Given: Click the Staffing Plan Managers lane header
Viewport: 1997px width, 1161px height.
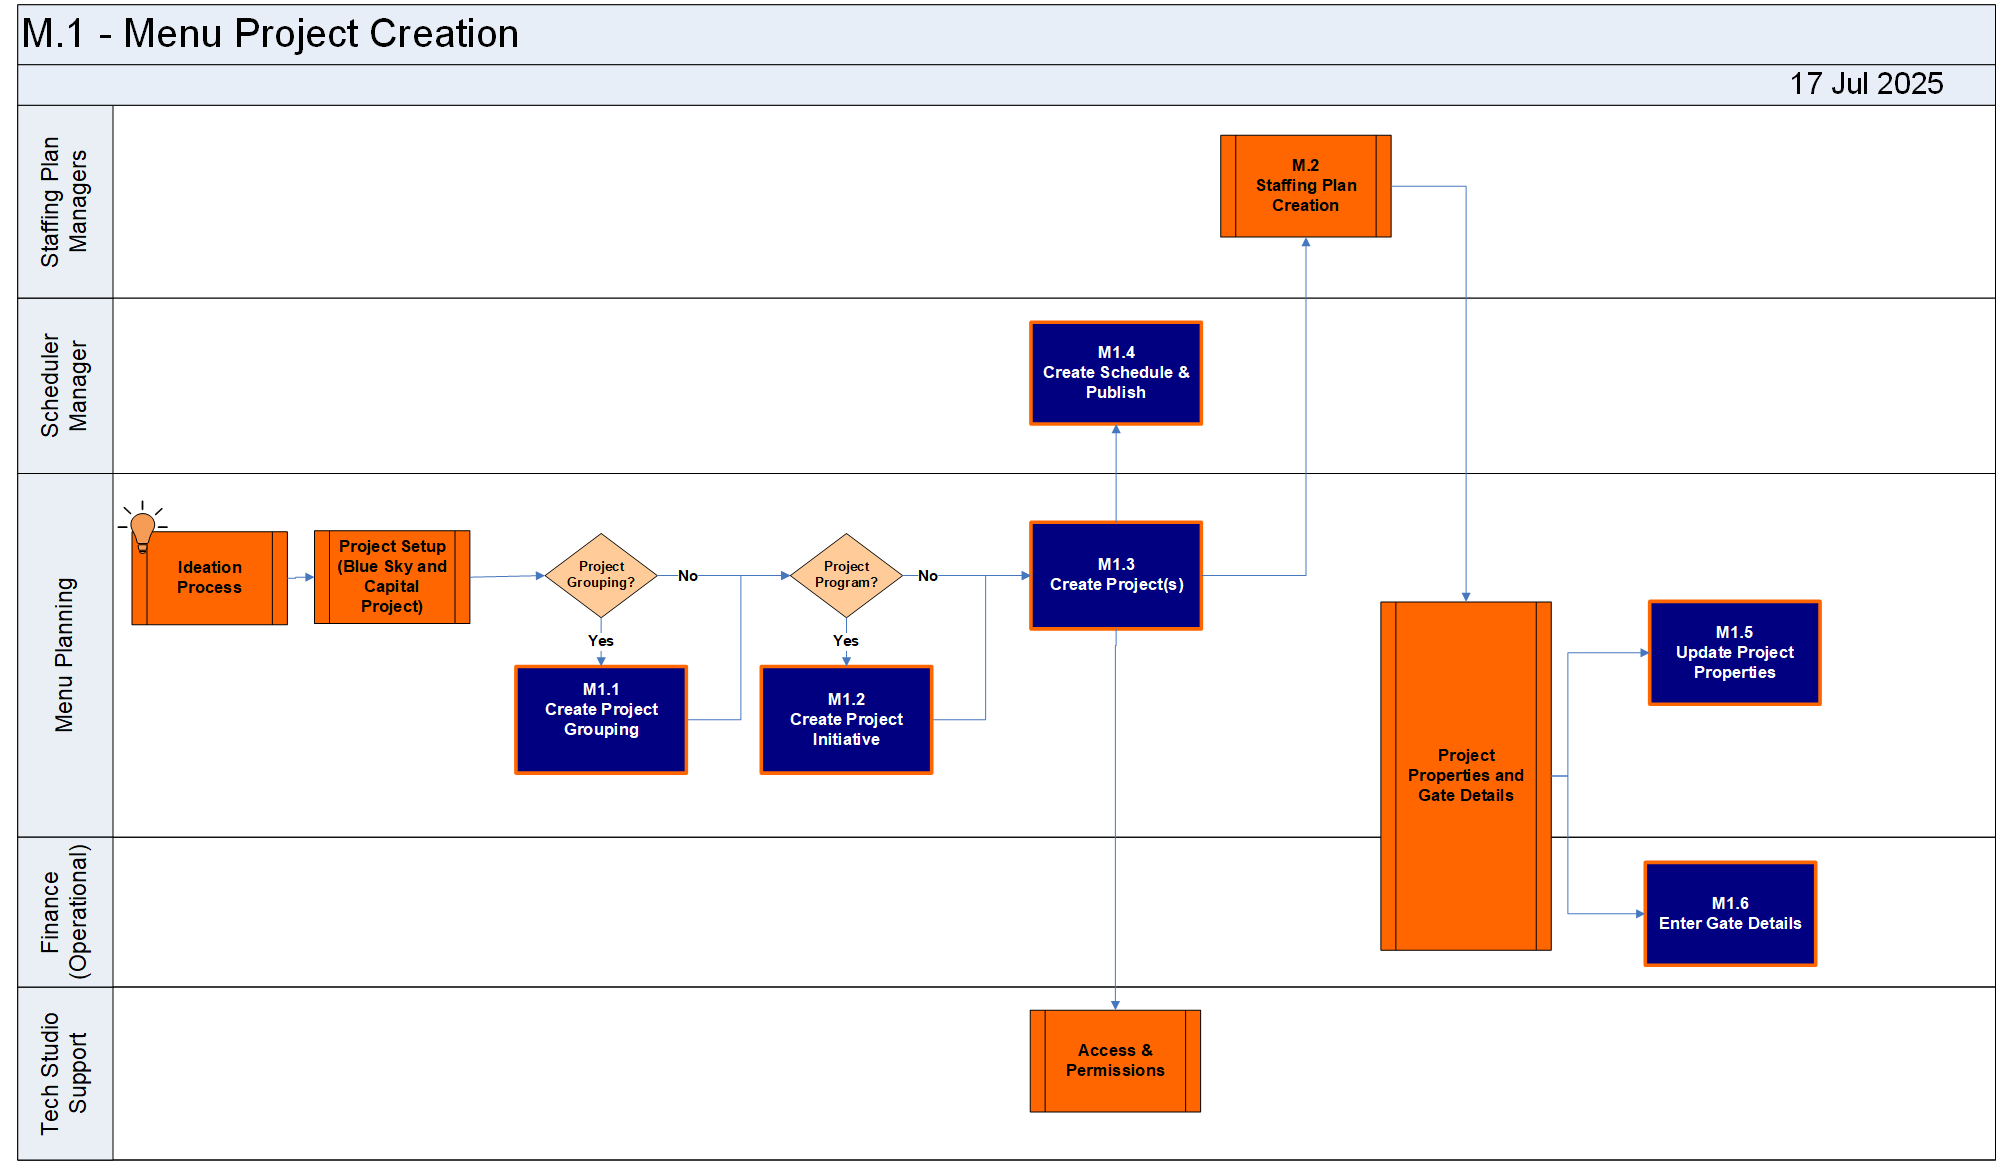Looking at the screenshot, I should [65, 202].
